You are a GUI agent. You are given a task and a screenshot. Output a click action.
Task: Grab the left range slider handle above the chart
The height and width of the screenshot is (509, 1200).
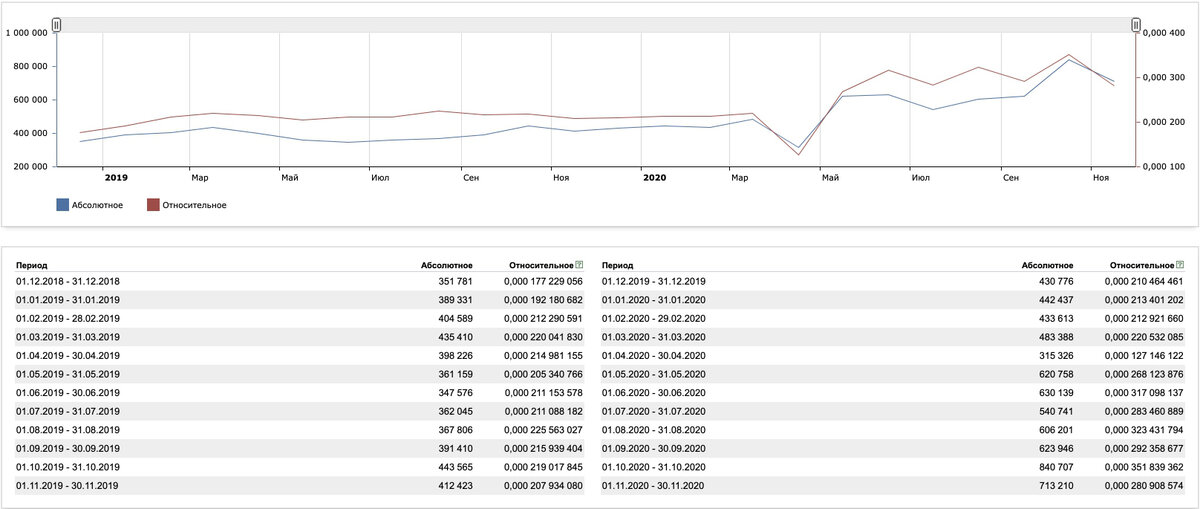click(x=57, y=24)
